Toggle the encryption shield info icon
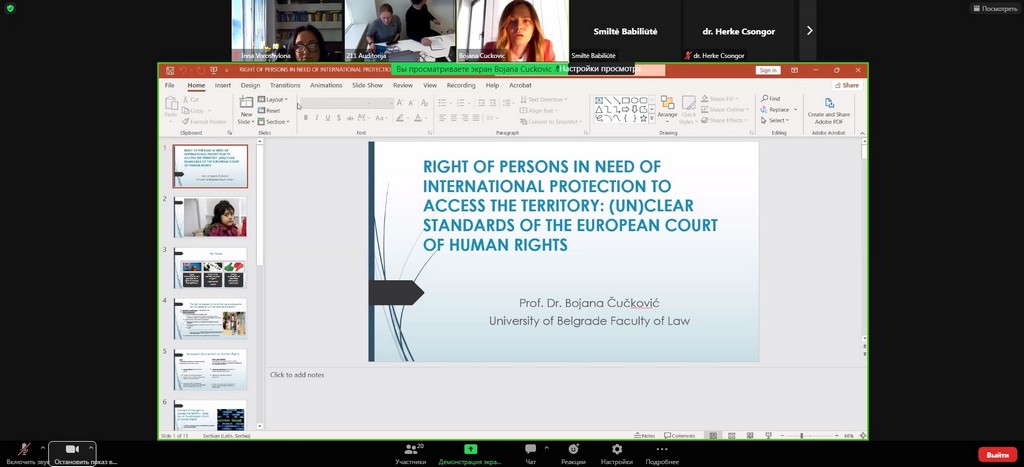The image size is (1024, 467). coord(11,8)
